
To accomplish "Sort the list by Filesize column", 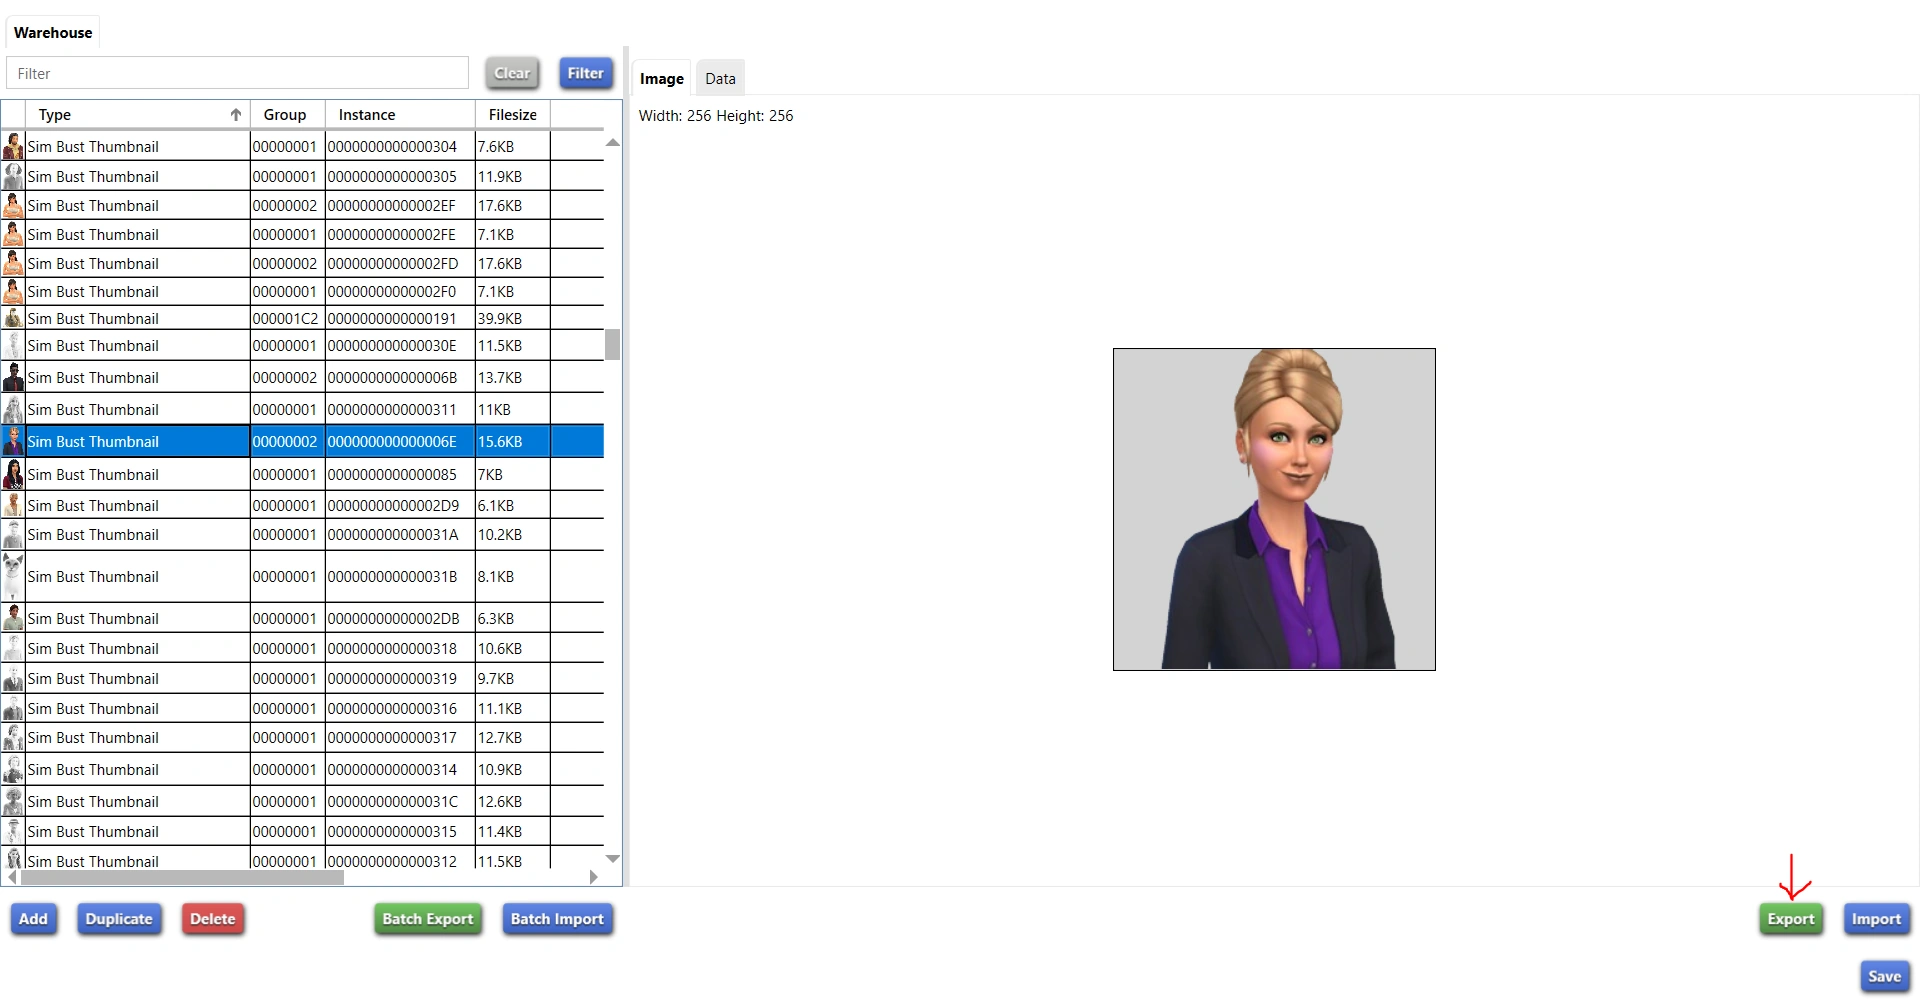I will tap(513, 114).
